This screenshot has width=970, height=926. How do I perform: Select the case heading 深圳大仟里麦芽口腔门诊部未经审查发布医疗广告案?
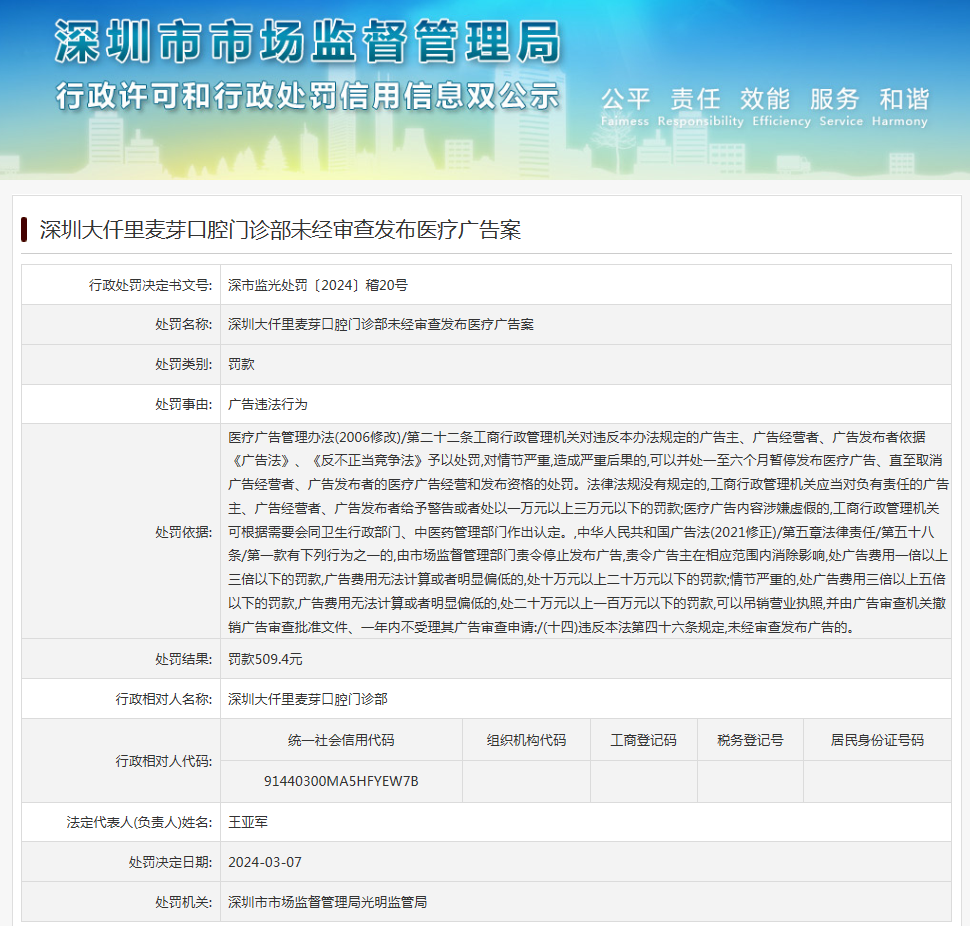point(280,230)
